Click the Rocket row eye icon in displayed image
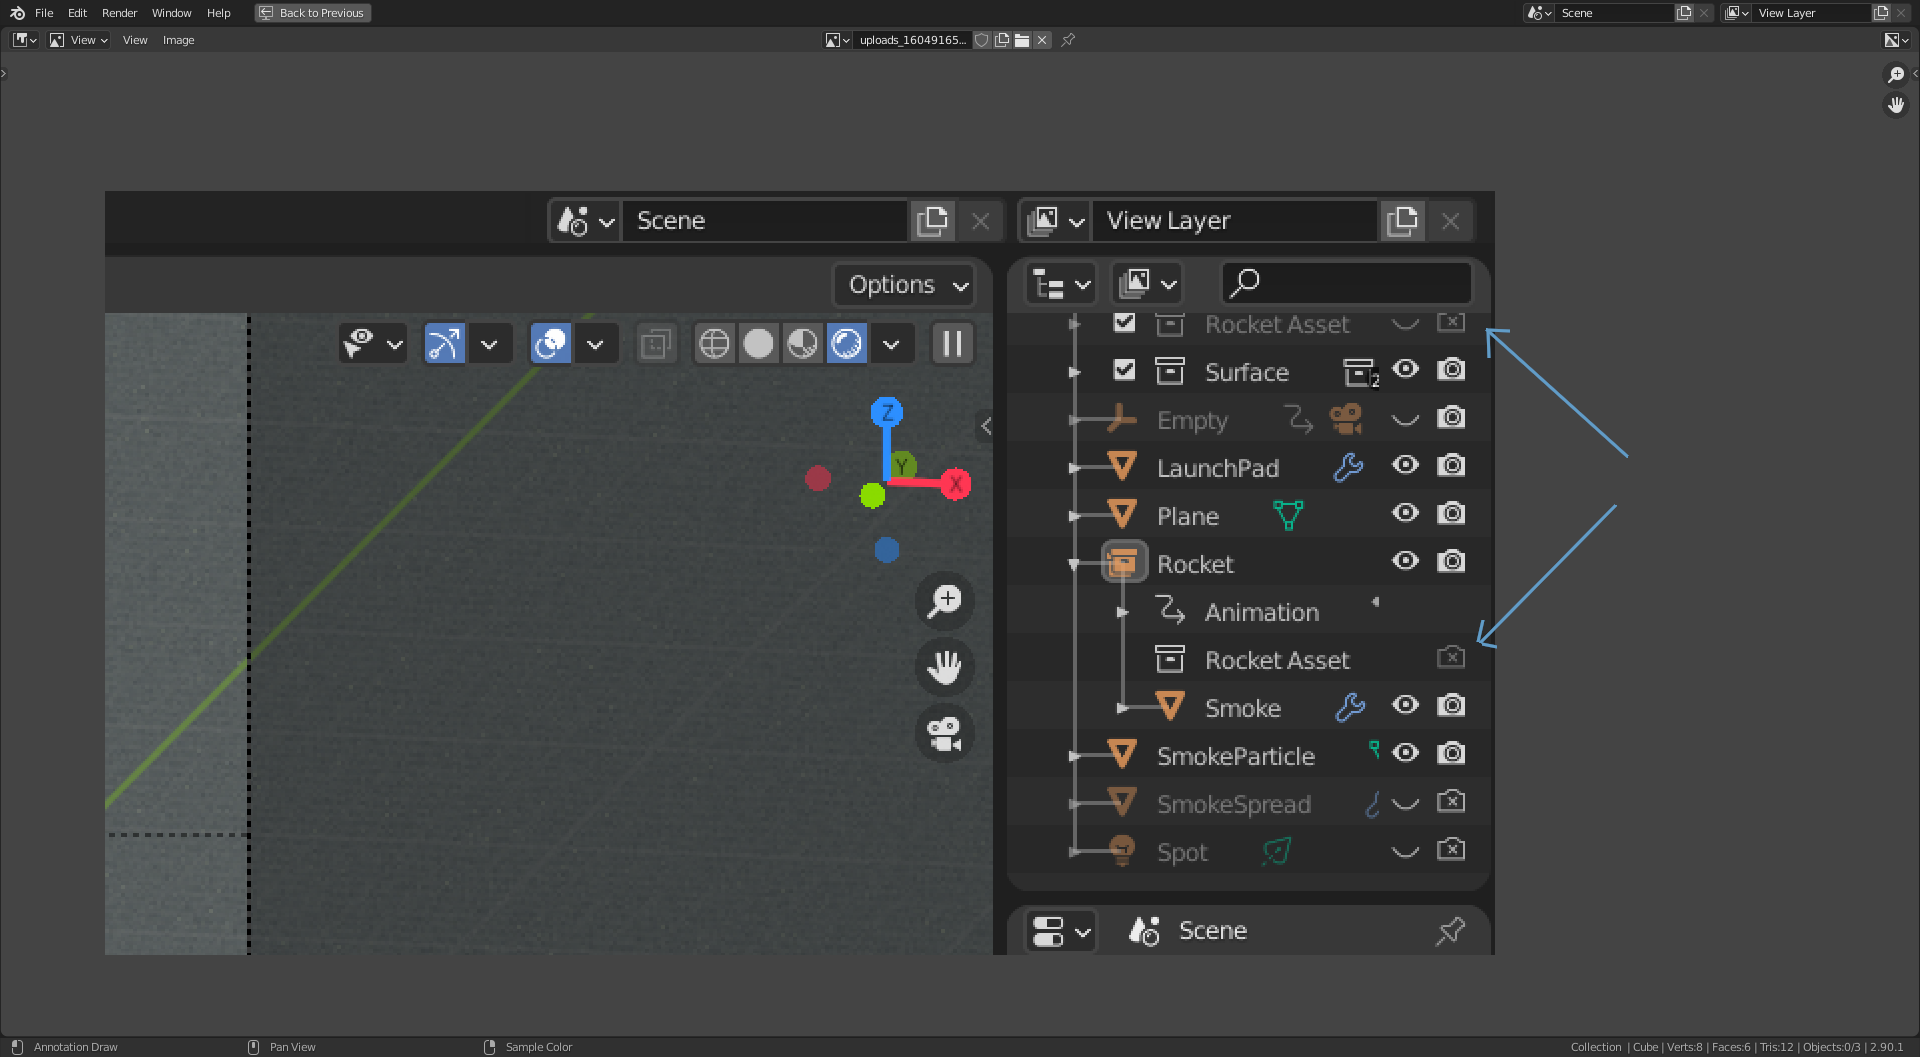 [x=1405, y=561]
